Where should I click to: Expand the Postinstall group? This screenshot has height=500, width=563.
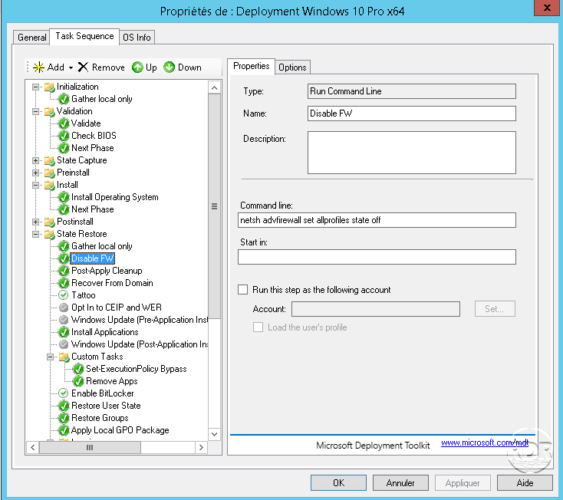pyautogui.click(x=36, y=222)
